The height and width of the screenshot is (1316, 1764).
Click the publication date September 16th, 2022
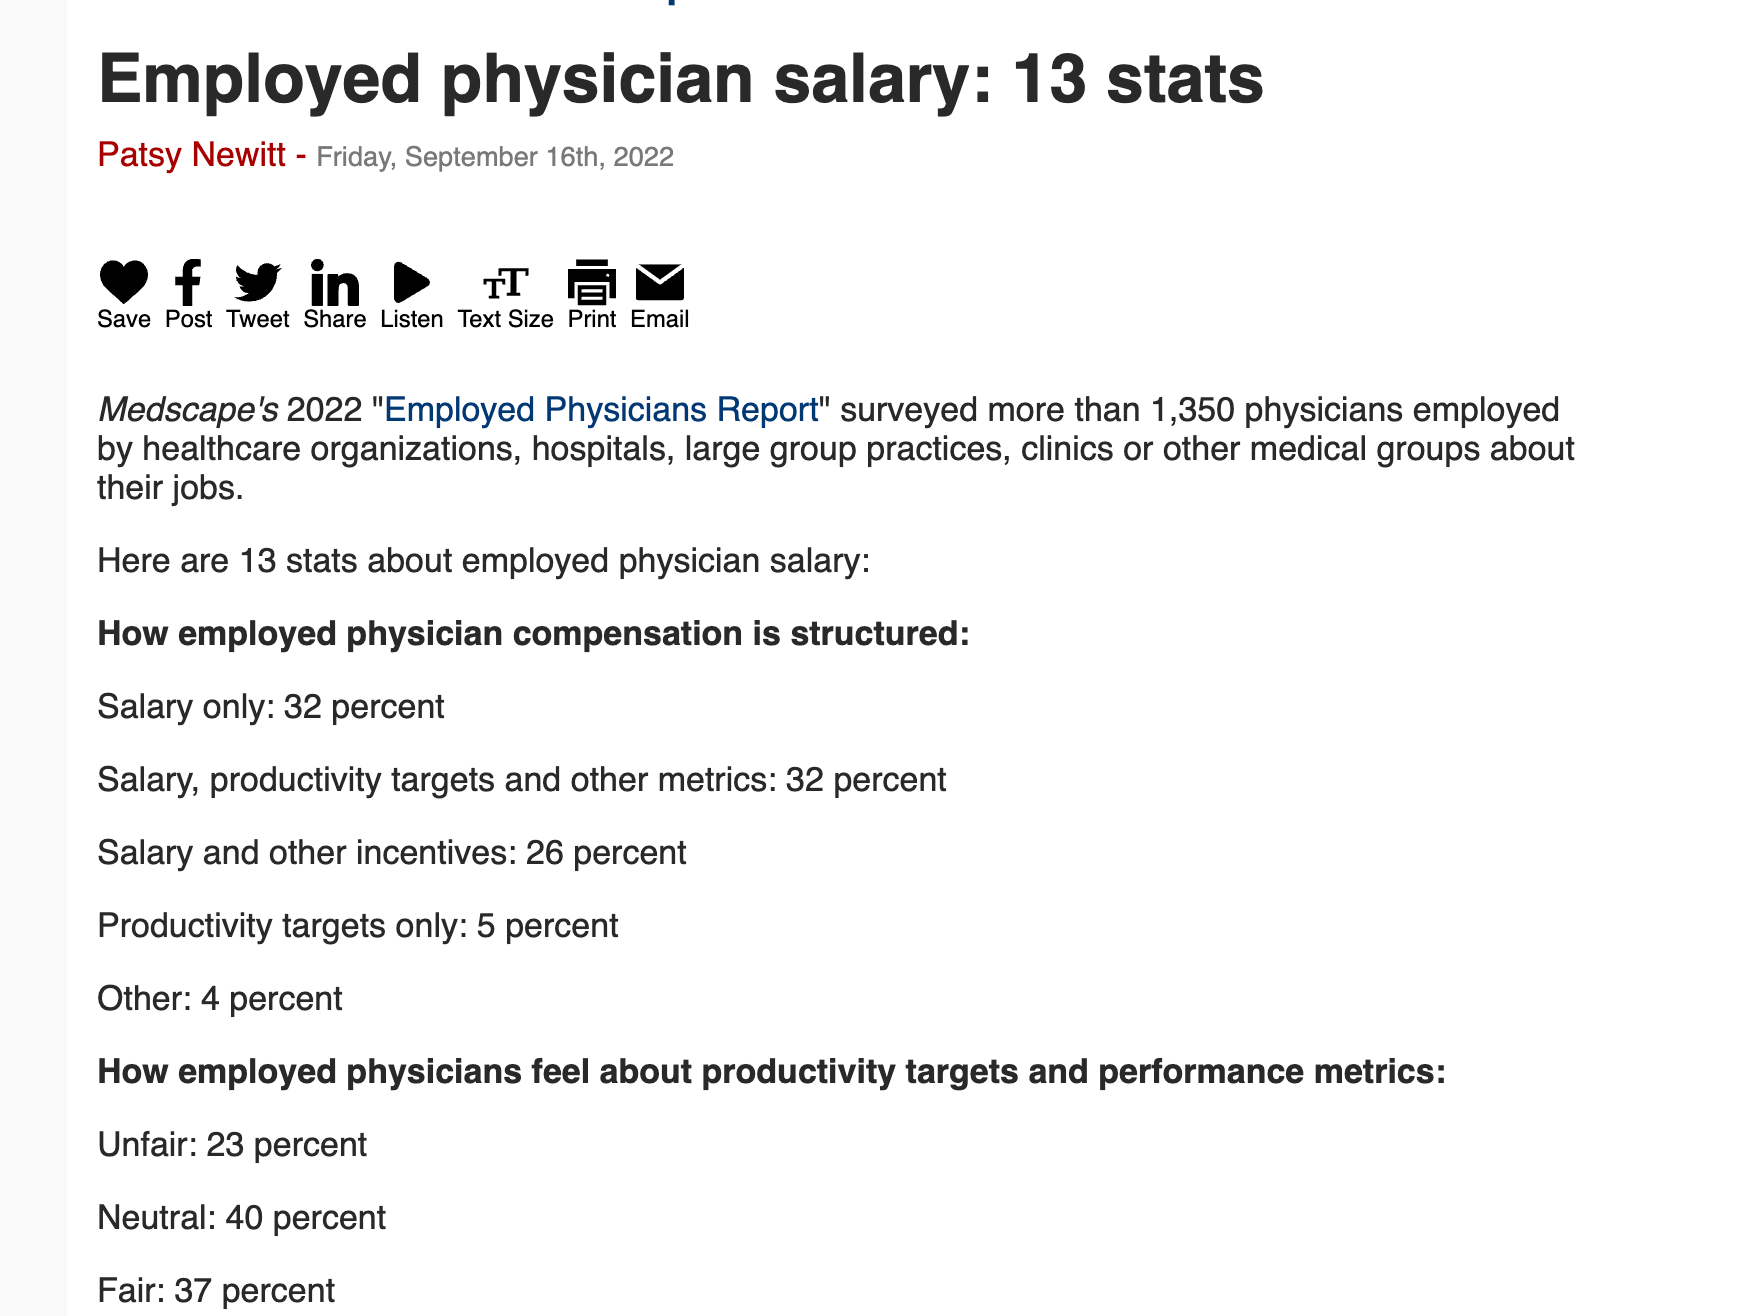[x=495, y=157]
